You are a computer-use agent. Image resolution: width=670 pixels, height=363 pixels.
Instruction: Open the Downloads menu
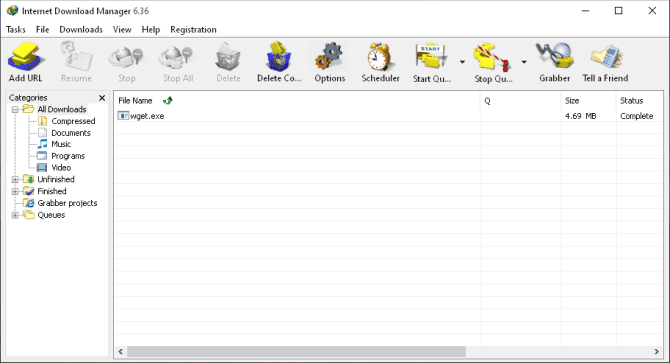[81, 29]
